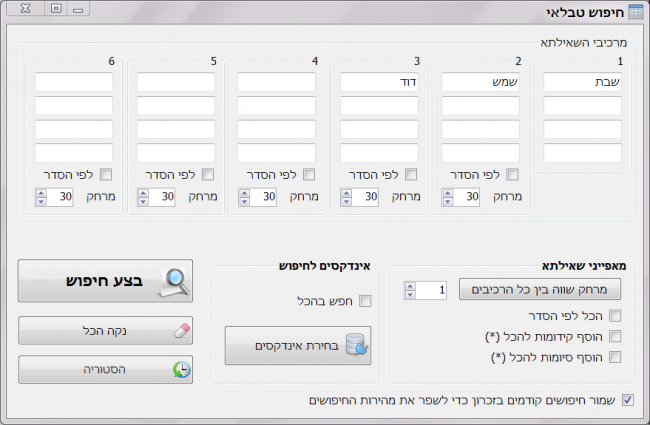Close the חיפוש טבלאי window
The width and height of the screenshot is (650, 425).
(x=25, y=8)
